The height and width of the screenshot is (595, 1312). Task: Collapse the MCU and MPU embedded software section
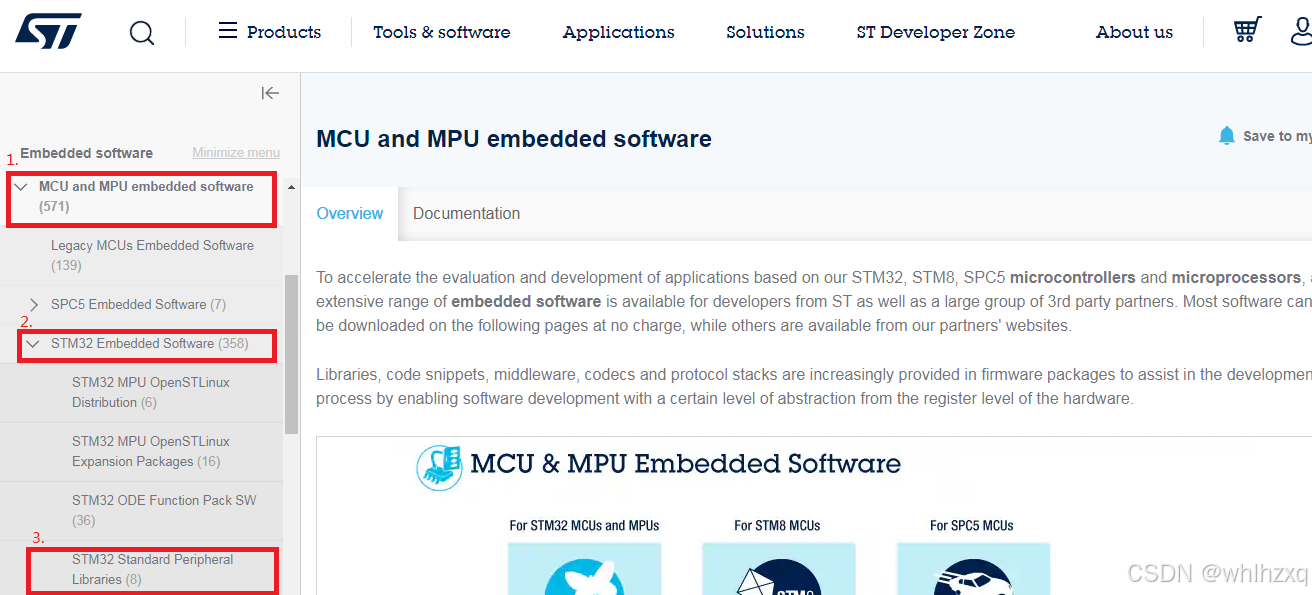coord(23,186)
